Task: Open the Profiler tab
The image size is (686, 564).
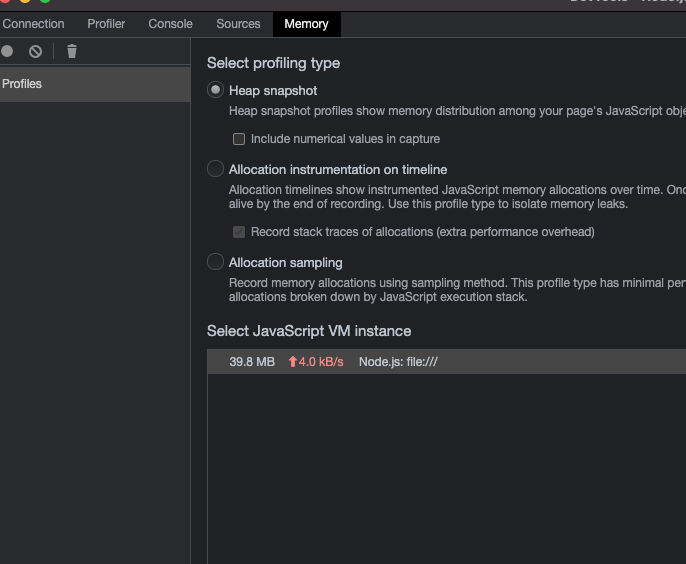Action: (106, 24)
